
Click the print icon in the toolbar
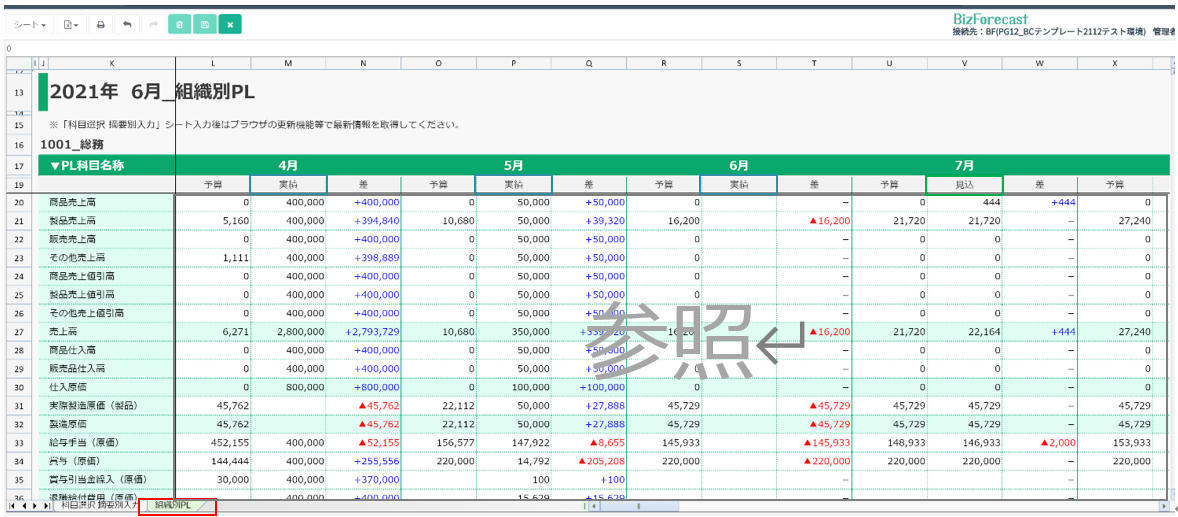(100, 24)
